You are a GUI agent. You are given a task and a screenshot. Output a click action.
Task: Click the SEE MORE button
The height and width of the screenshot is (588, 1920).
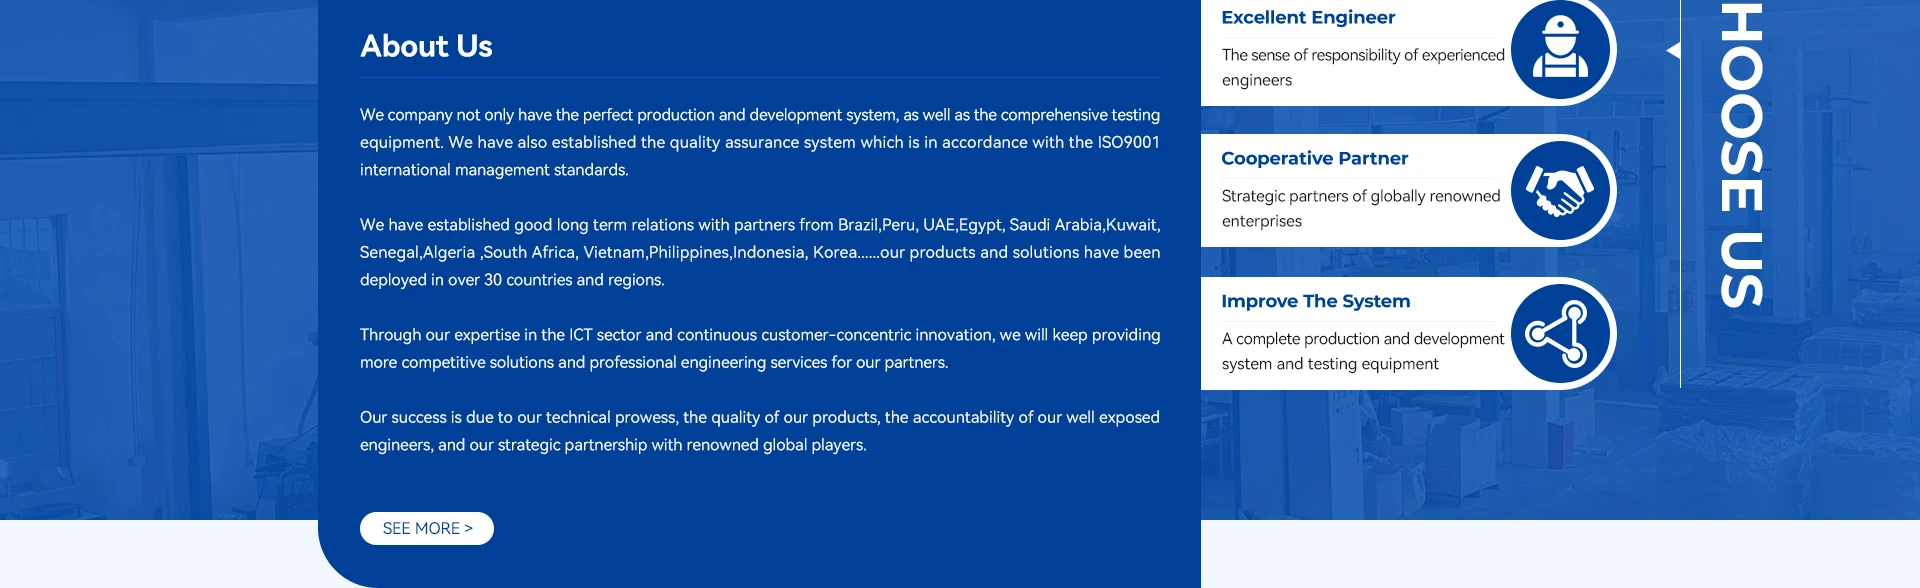pos(427,528)
